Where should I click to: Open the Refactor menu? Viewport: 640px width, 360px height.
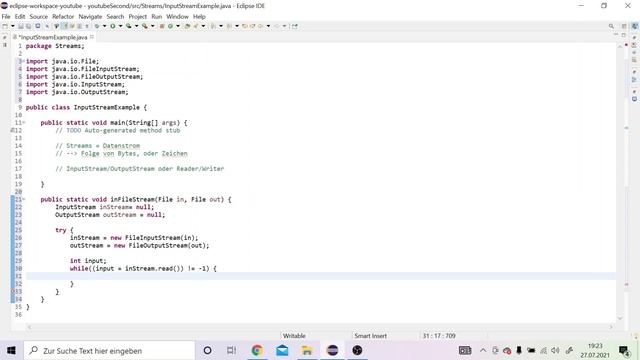pos(63,16)
